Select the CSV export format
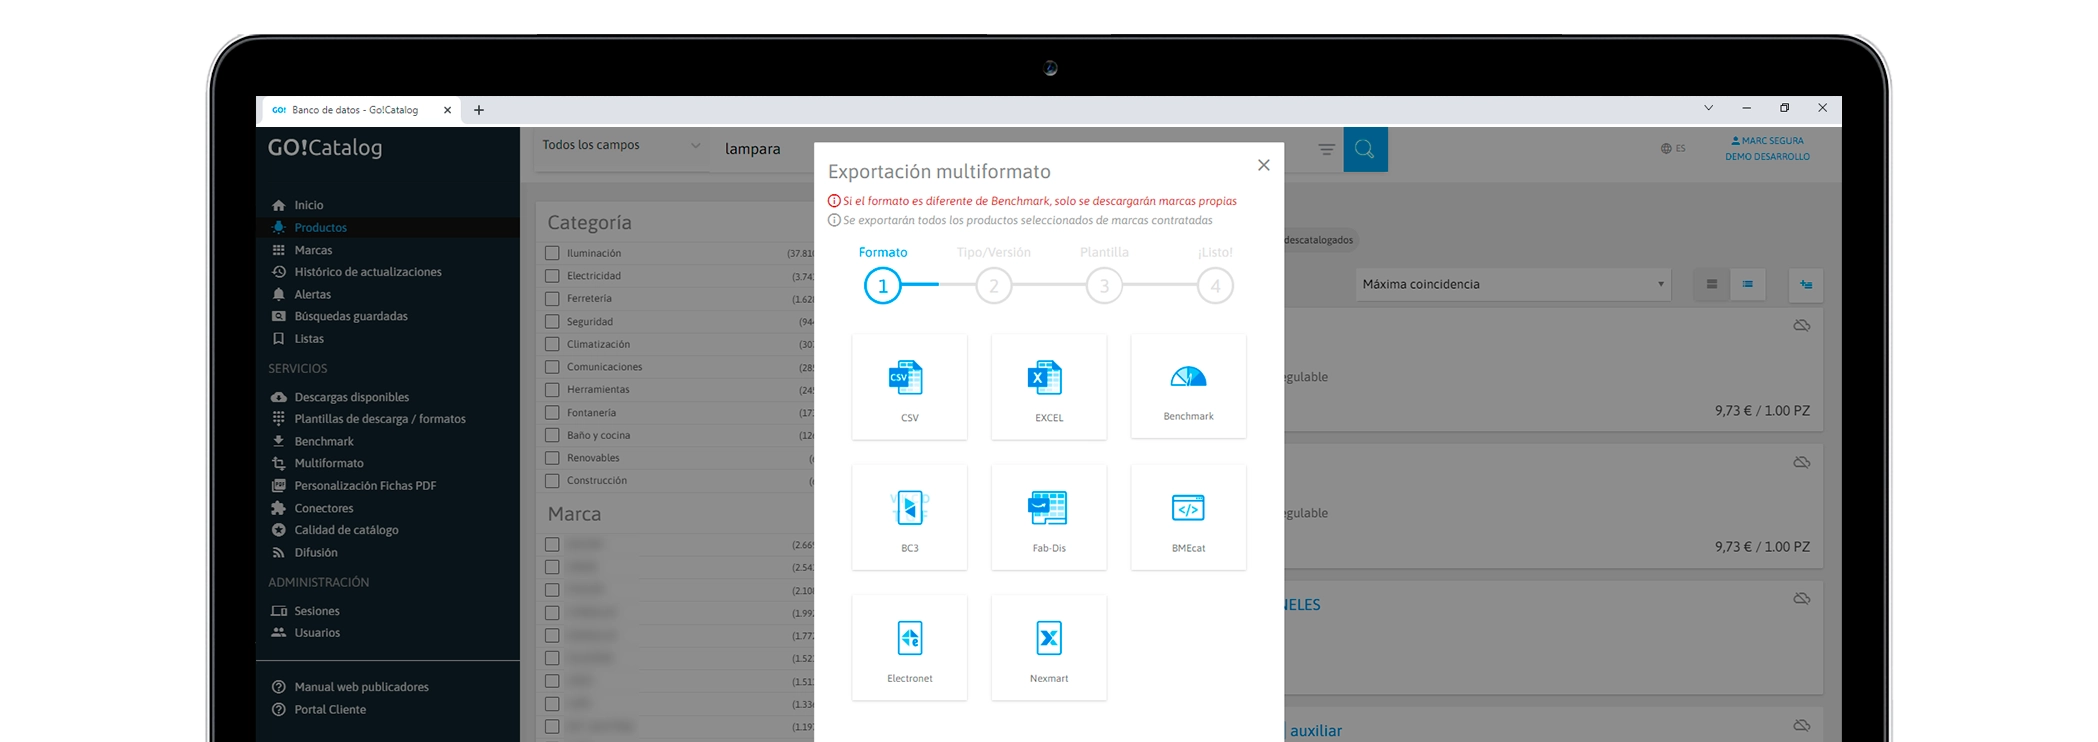The image size is (2098, 742). tap(909, 387)
